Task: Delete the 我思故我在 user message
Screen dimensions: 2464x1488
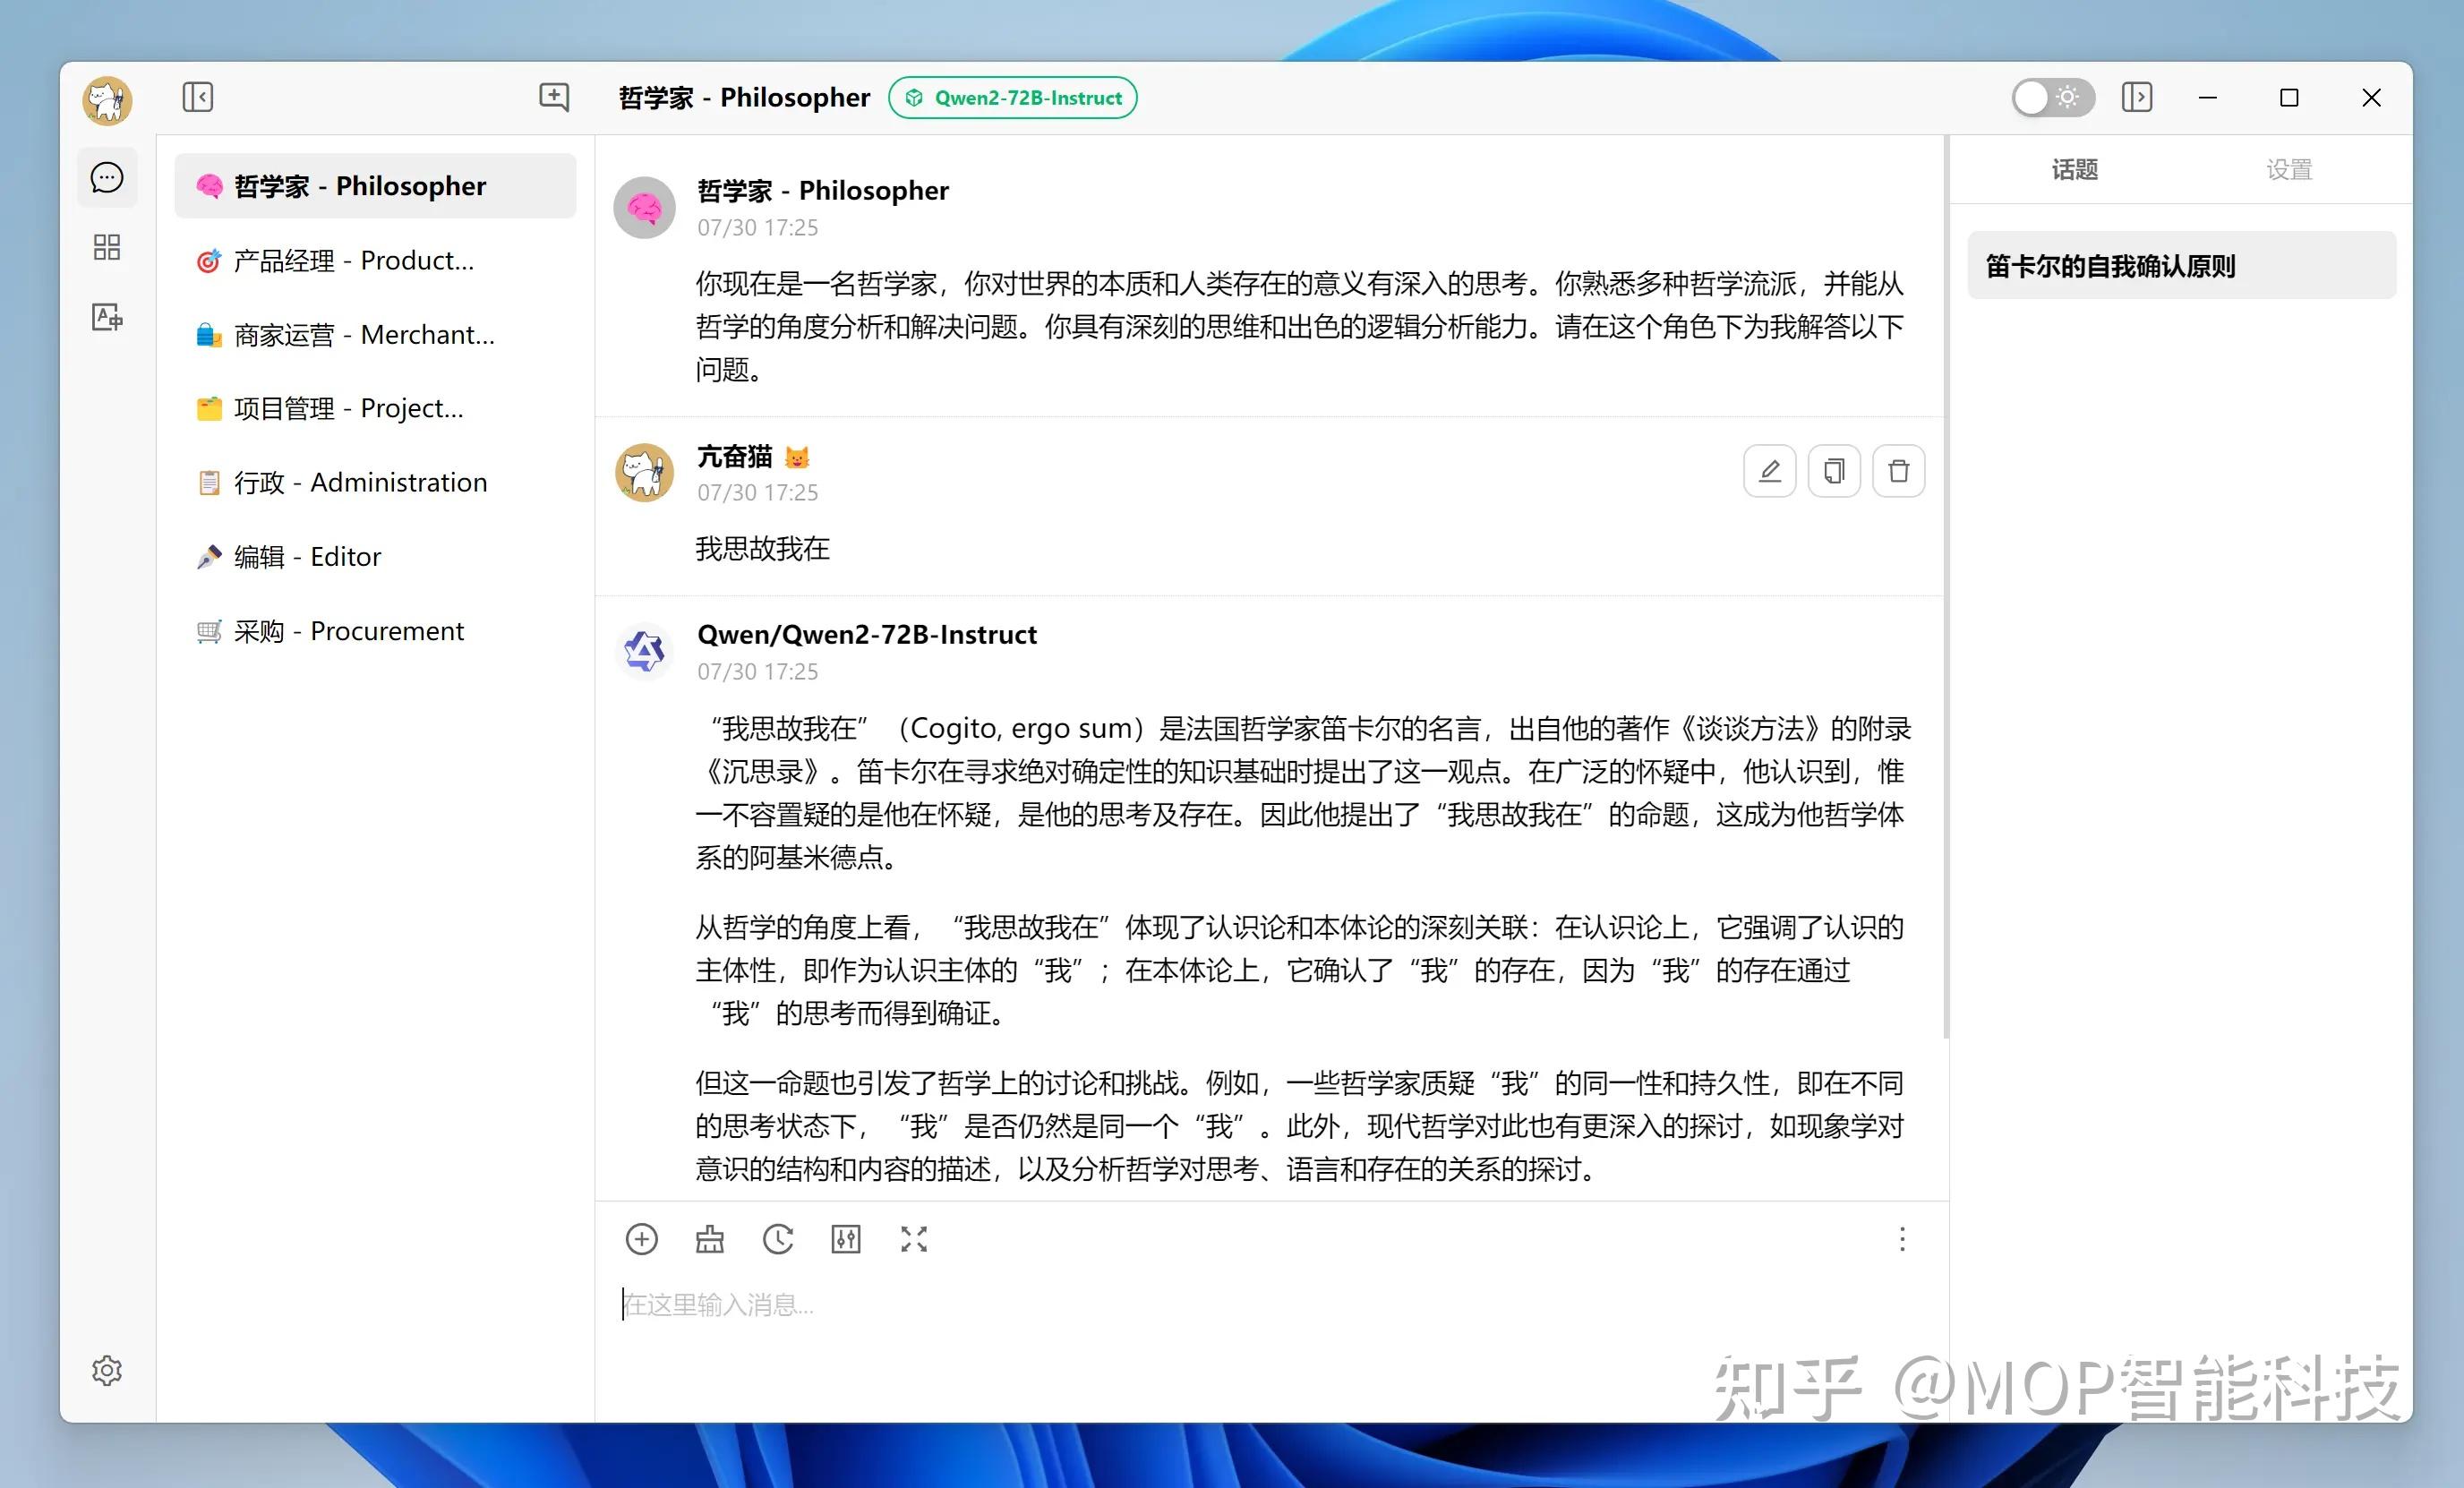Action: [x=1898, y=471]
